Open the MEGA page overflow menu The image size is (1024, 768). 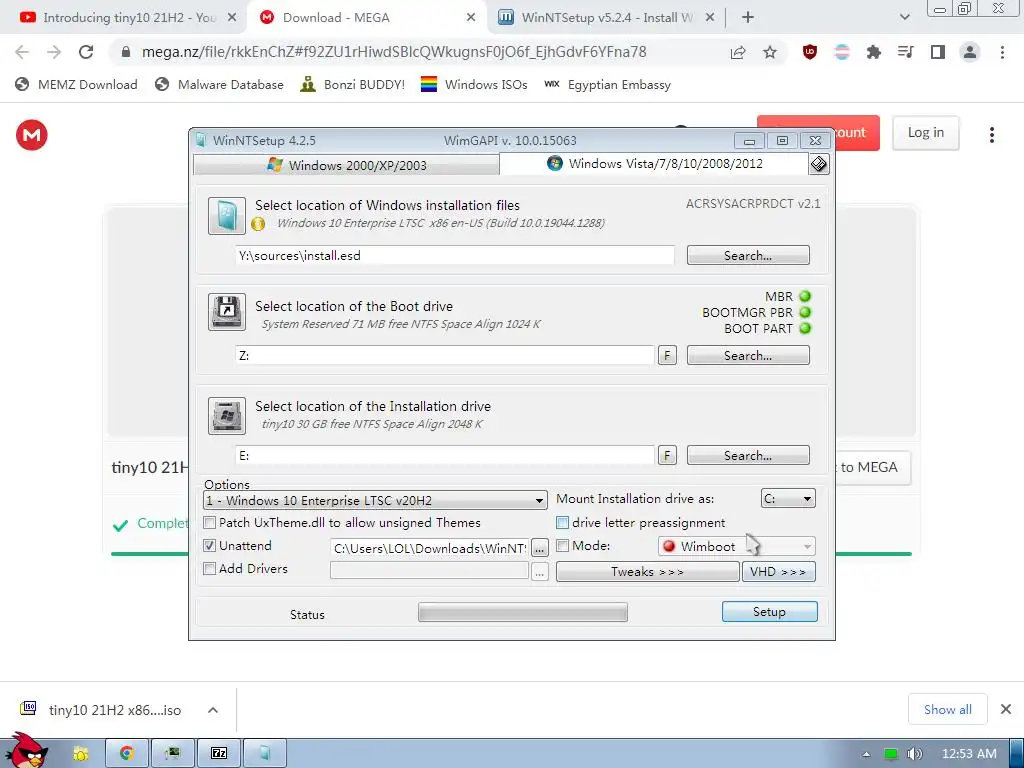click(991, 135)
